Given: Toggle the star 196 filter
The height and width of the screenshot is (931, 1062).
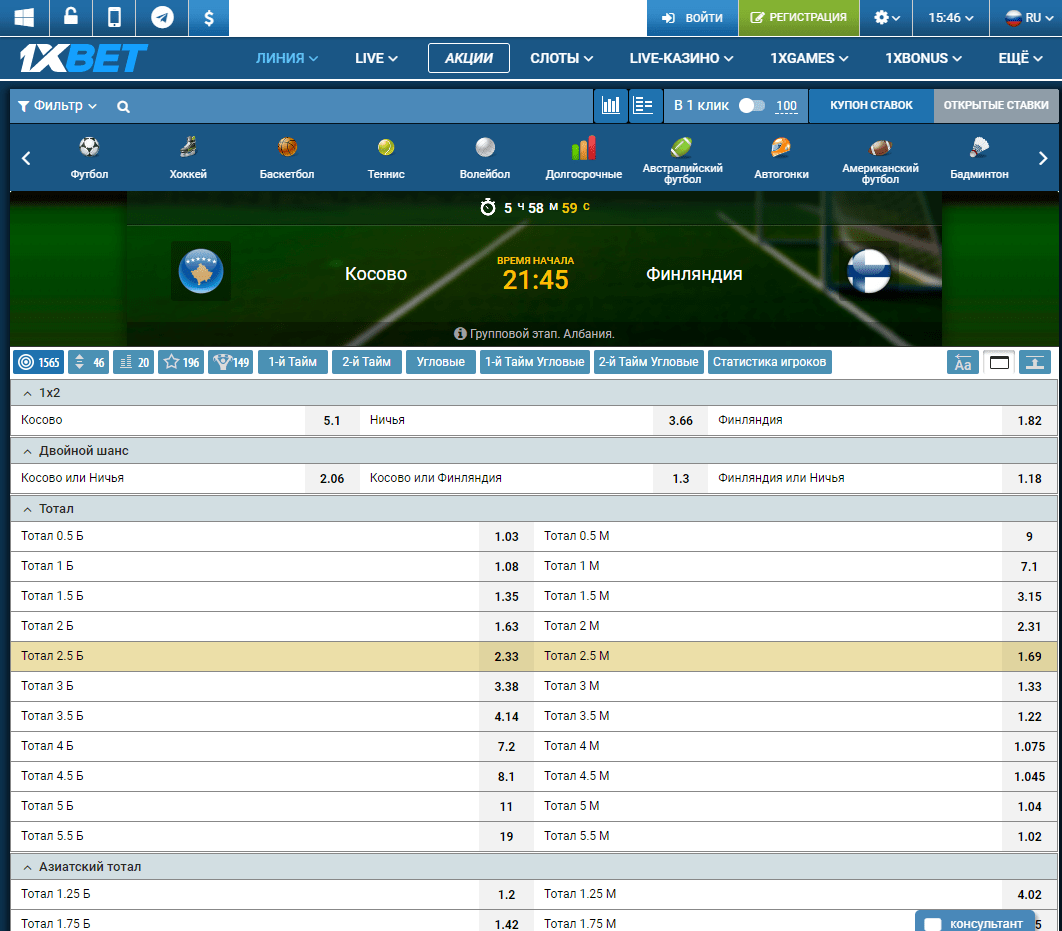Looking at the screenshot, I should [x=181, y=362].
